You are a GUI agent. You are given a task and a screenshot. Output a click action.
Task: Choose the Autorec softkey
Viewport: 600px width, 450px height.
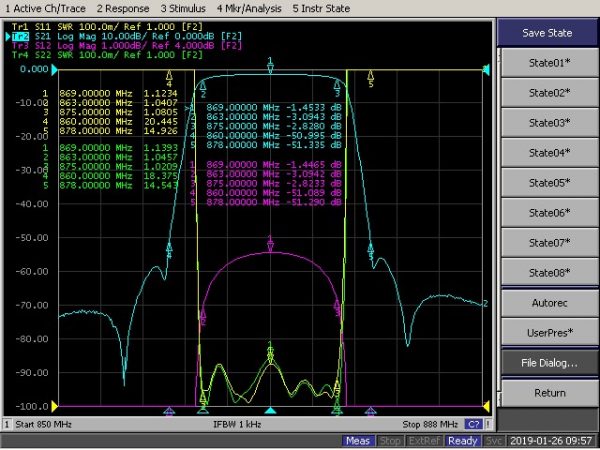549,301
